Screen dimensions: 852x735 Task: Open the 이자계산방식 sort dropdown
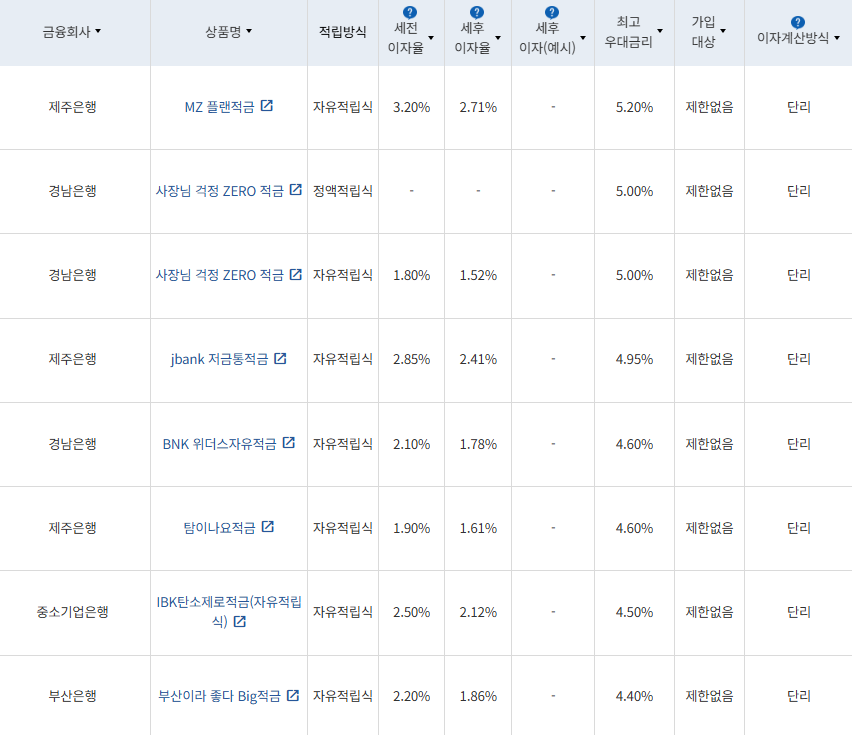tap(836, 40)
